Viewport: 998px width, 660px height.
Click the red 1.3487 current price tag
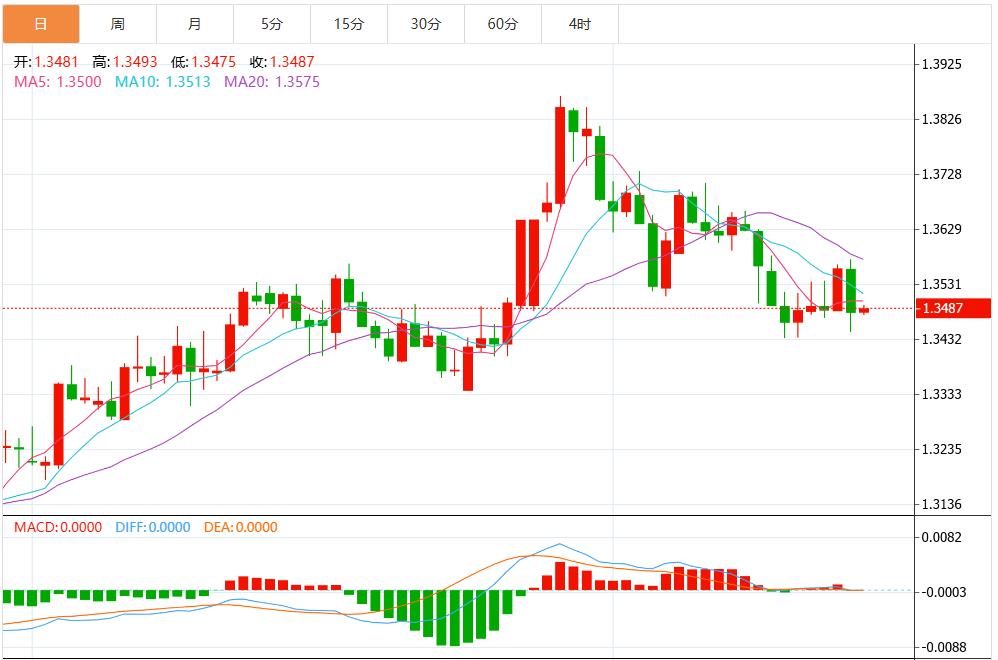953,309
